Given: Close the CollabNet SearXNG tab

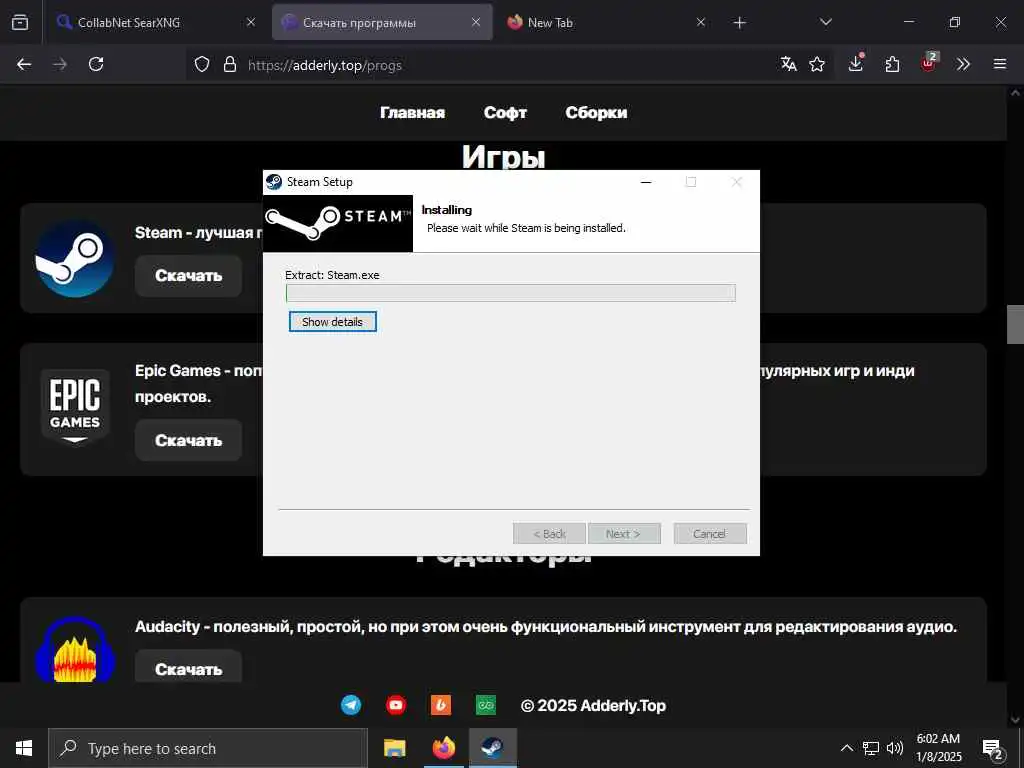Looking at the screenshot, I should (251, 22).
